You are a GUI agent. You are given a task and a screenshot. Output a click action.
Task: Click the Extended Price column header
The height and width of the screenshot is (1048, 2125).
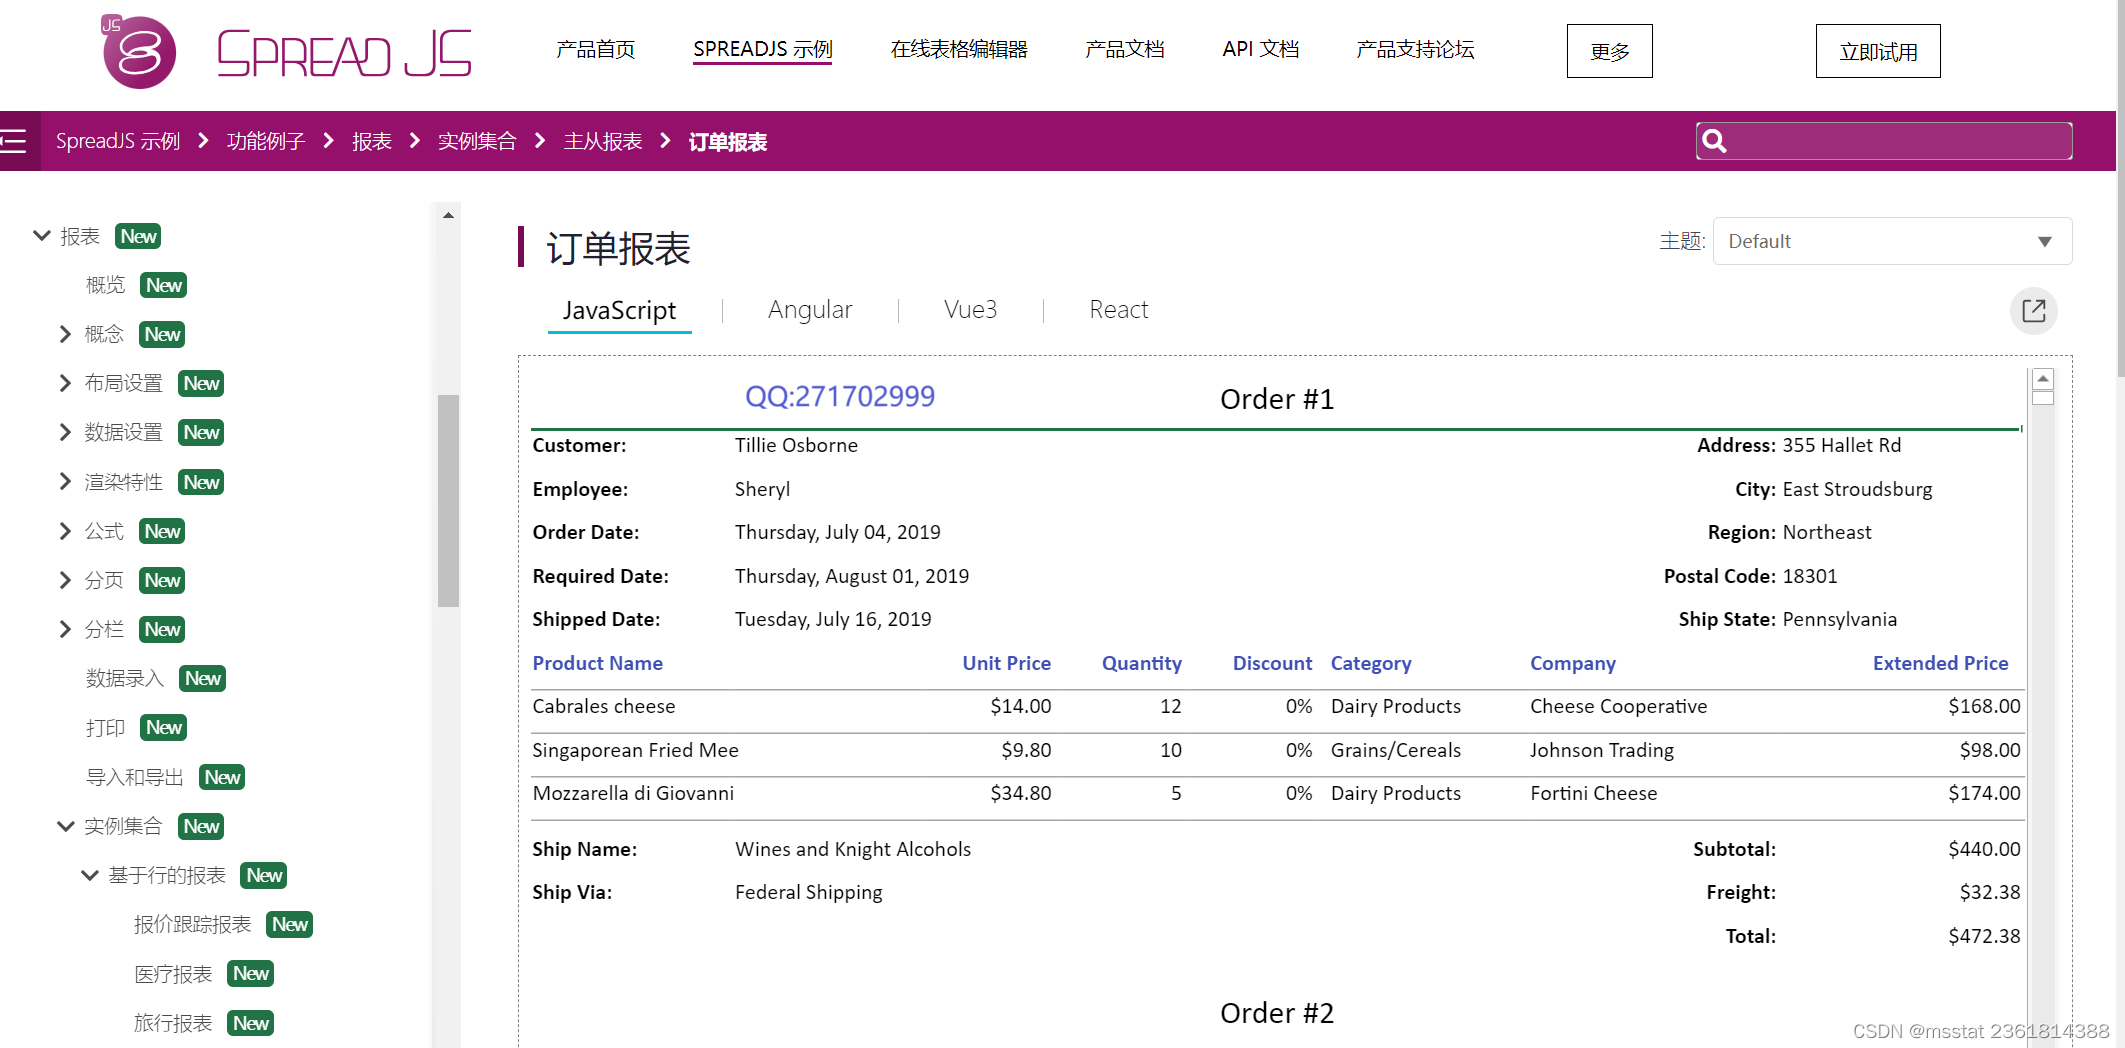tap(1940, 663)
